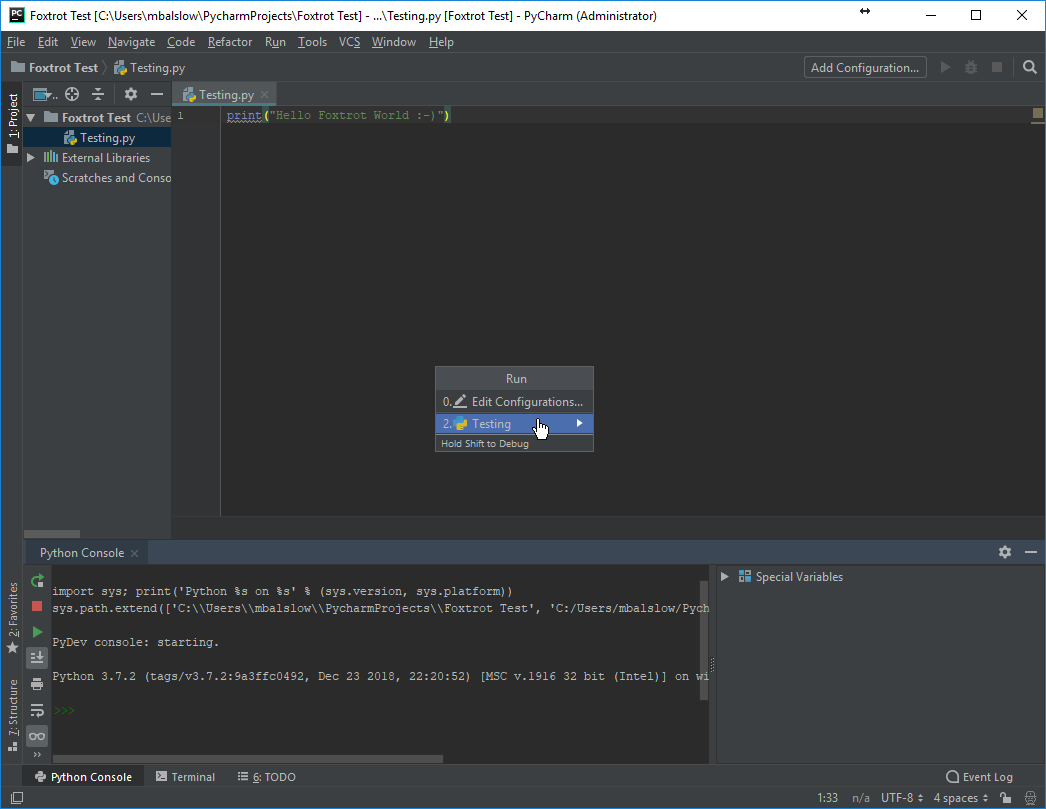Open Project panel settings gear
The image size is (1046, 809).
pos(131,94)
